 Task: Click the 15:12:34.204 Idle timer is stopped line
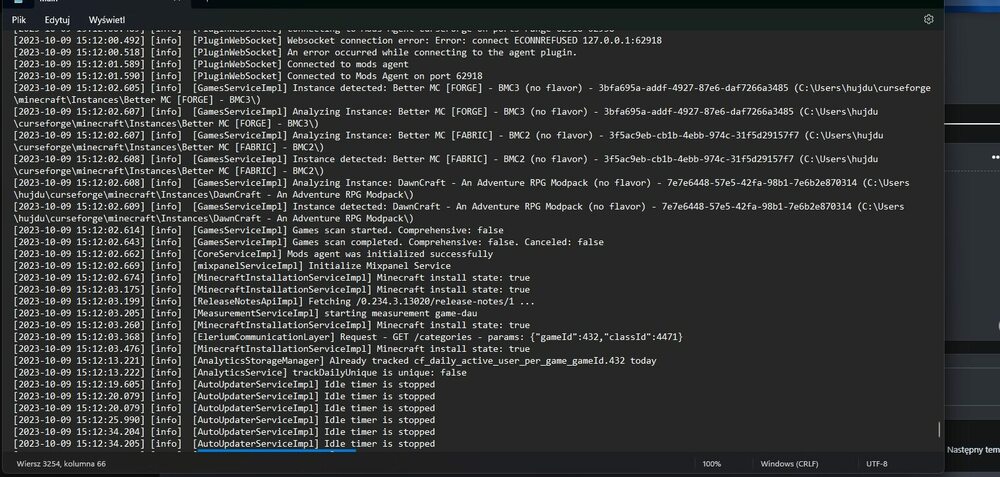(x=224, y=432)
